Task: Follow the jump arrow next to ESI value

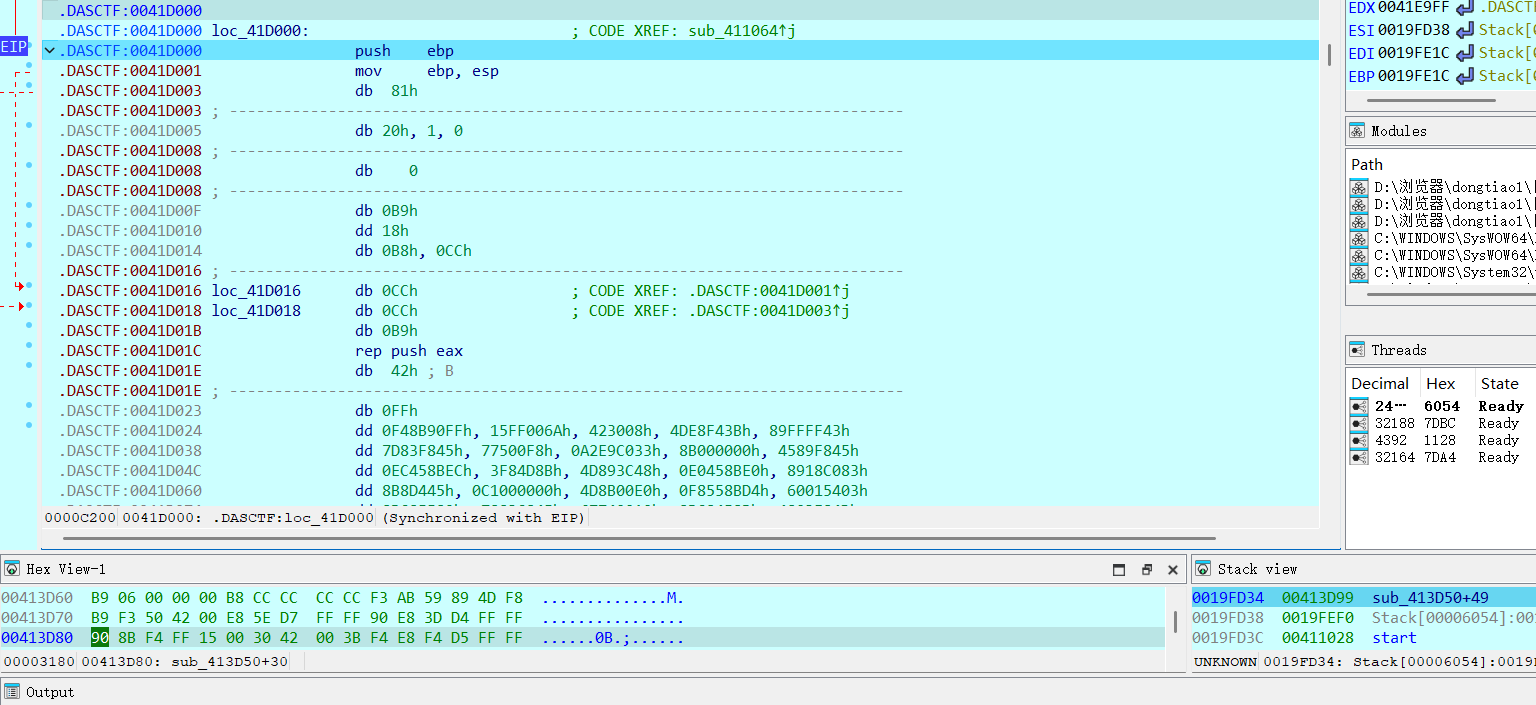Action: (x=1464, y=30)
